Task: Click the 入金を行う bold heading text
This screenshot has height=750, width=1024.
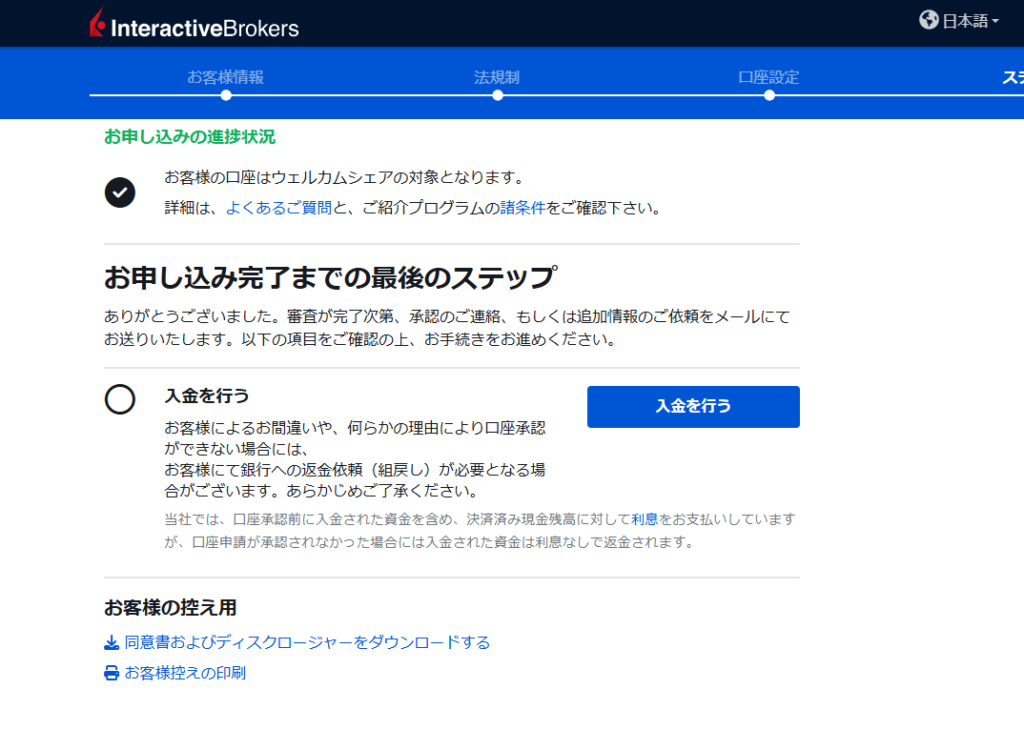Action: [206, 396]
